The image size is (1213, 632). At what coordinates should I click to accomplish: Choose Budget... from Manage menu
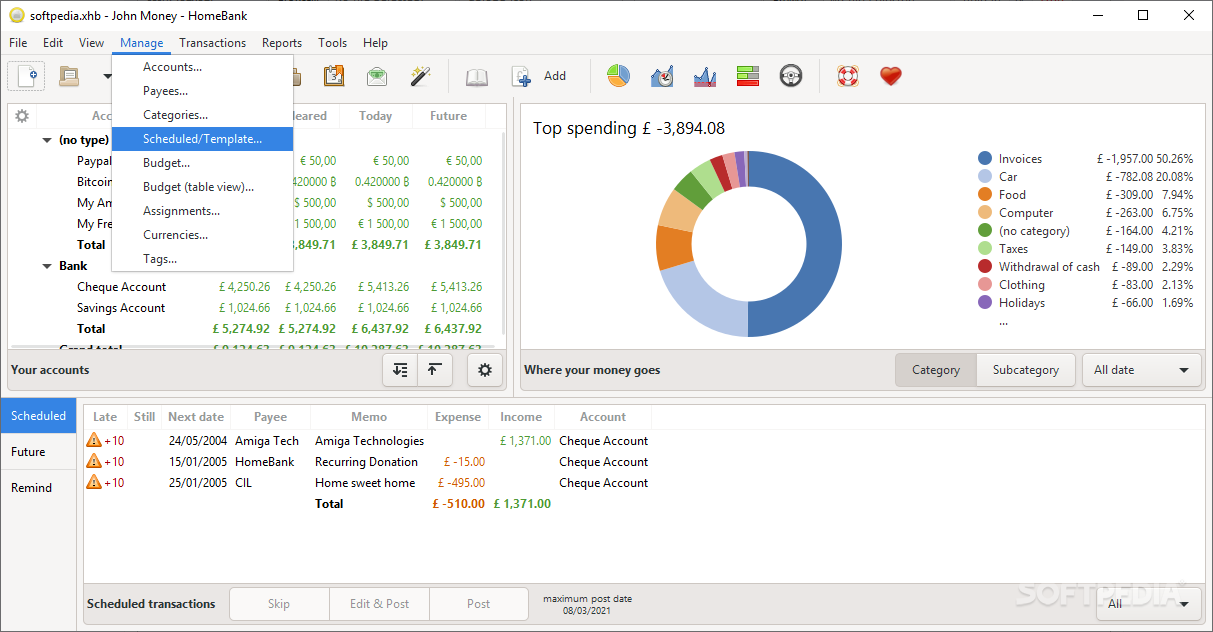202,163
